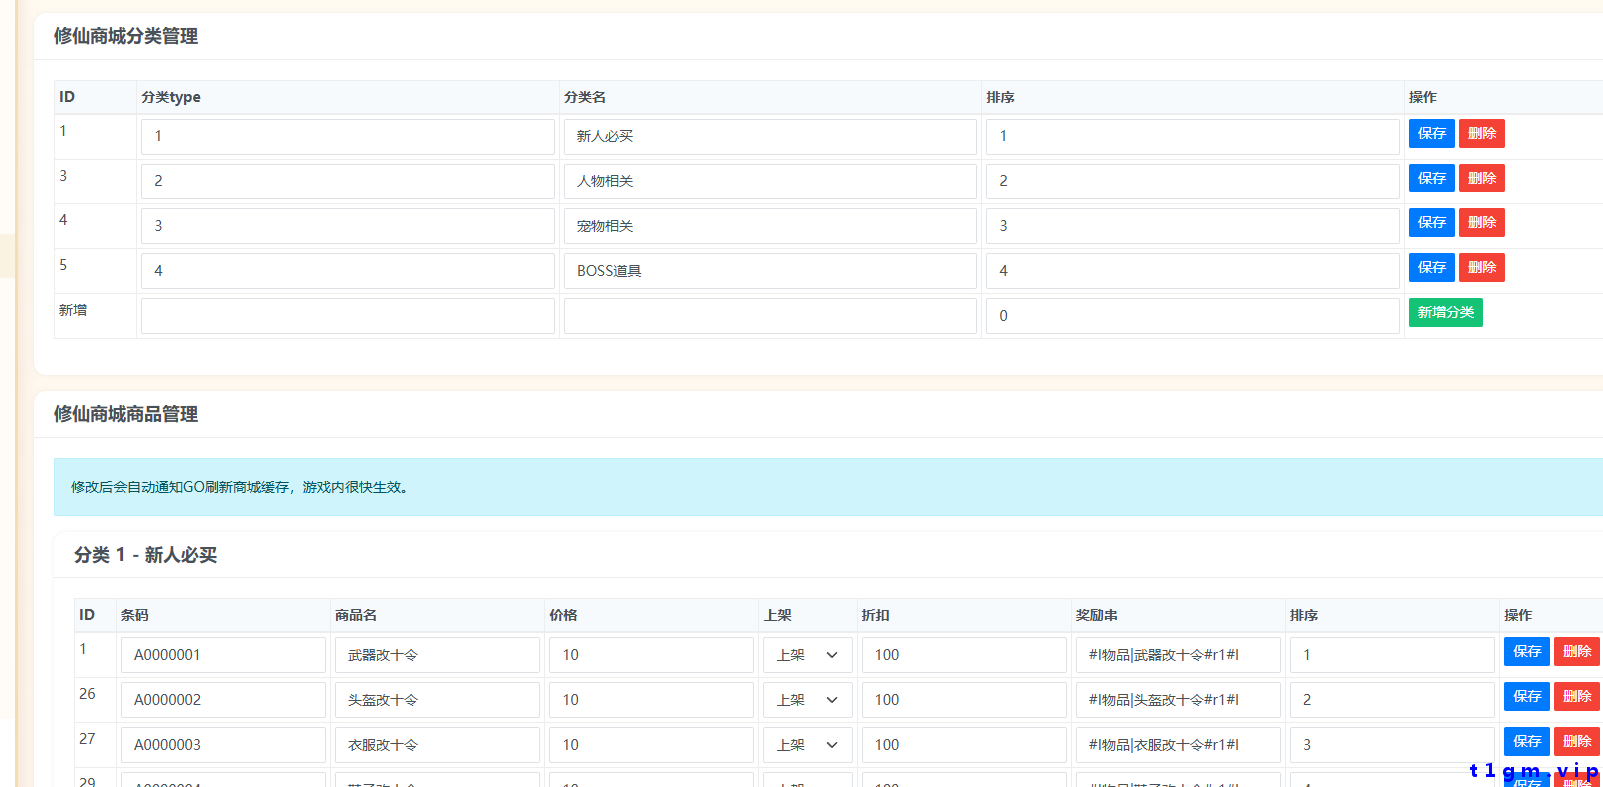This screenshot has width=1603, height=787.
Task: Click the blue notice about GO刷新商城缓存
Action: 828,487
